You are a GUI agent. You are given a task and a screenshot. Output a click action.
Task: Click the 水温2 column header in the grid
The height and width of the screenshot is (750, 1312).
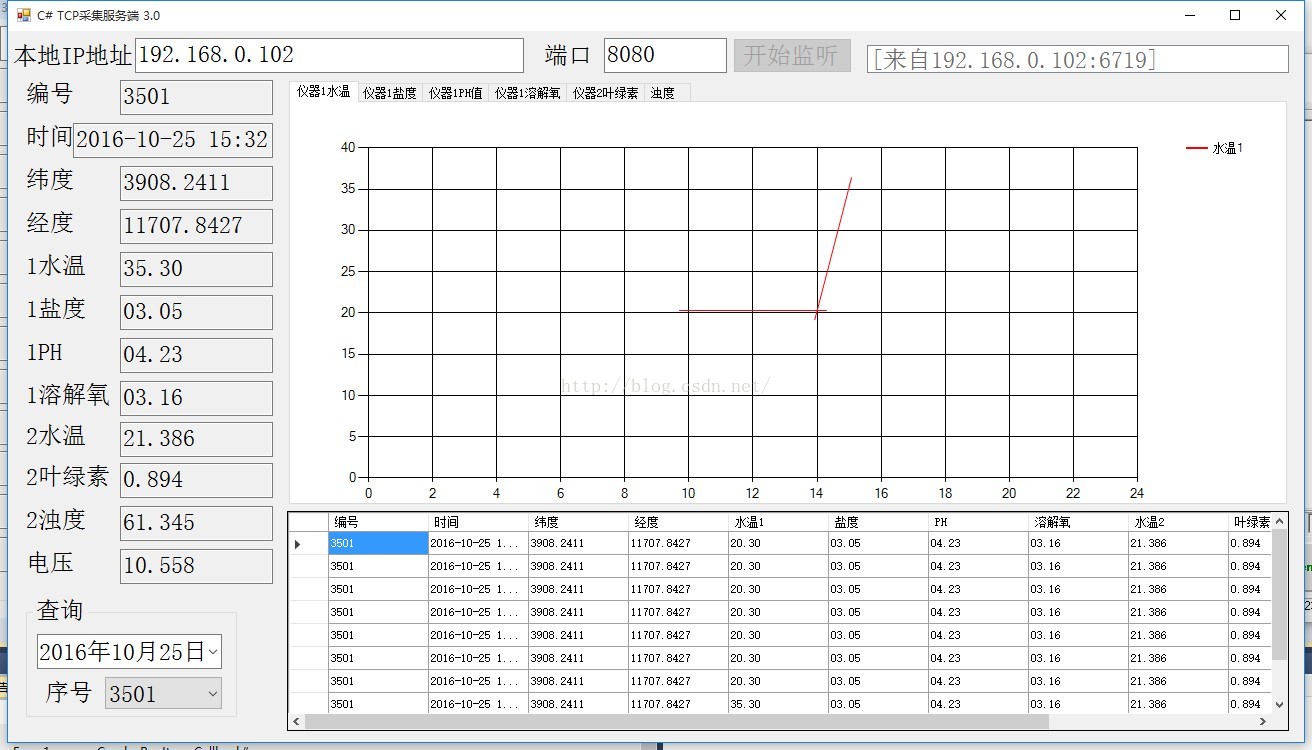click(1178, 522)
